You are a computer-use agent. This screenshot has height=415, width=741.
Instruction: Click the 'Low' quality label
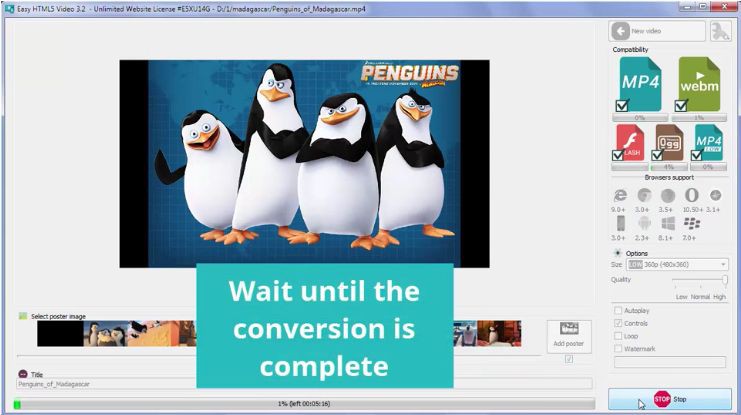(x=681, y=297)
